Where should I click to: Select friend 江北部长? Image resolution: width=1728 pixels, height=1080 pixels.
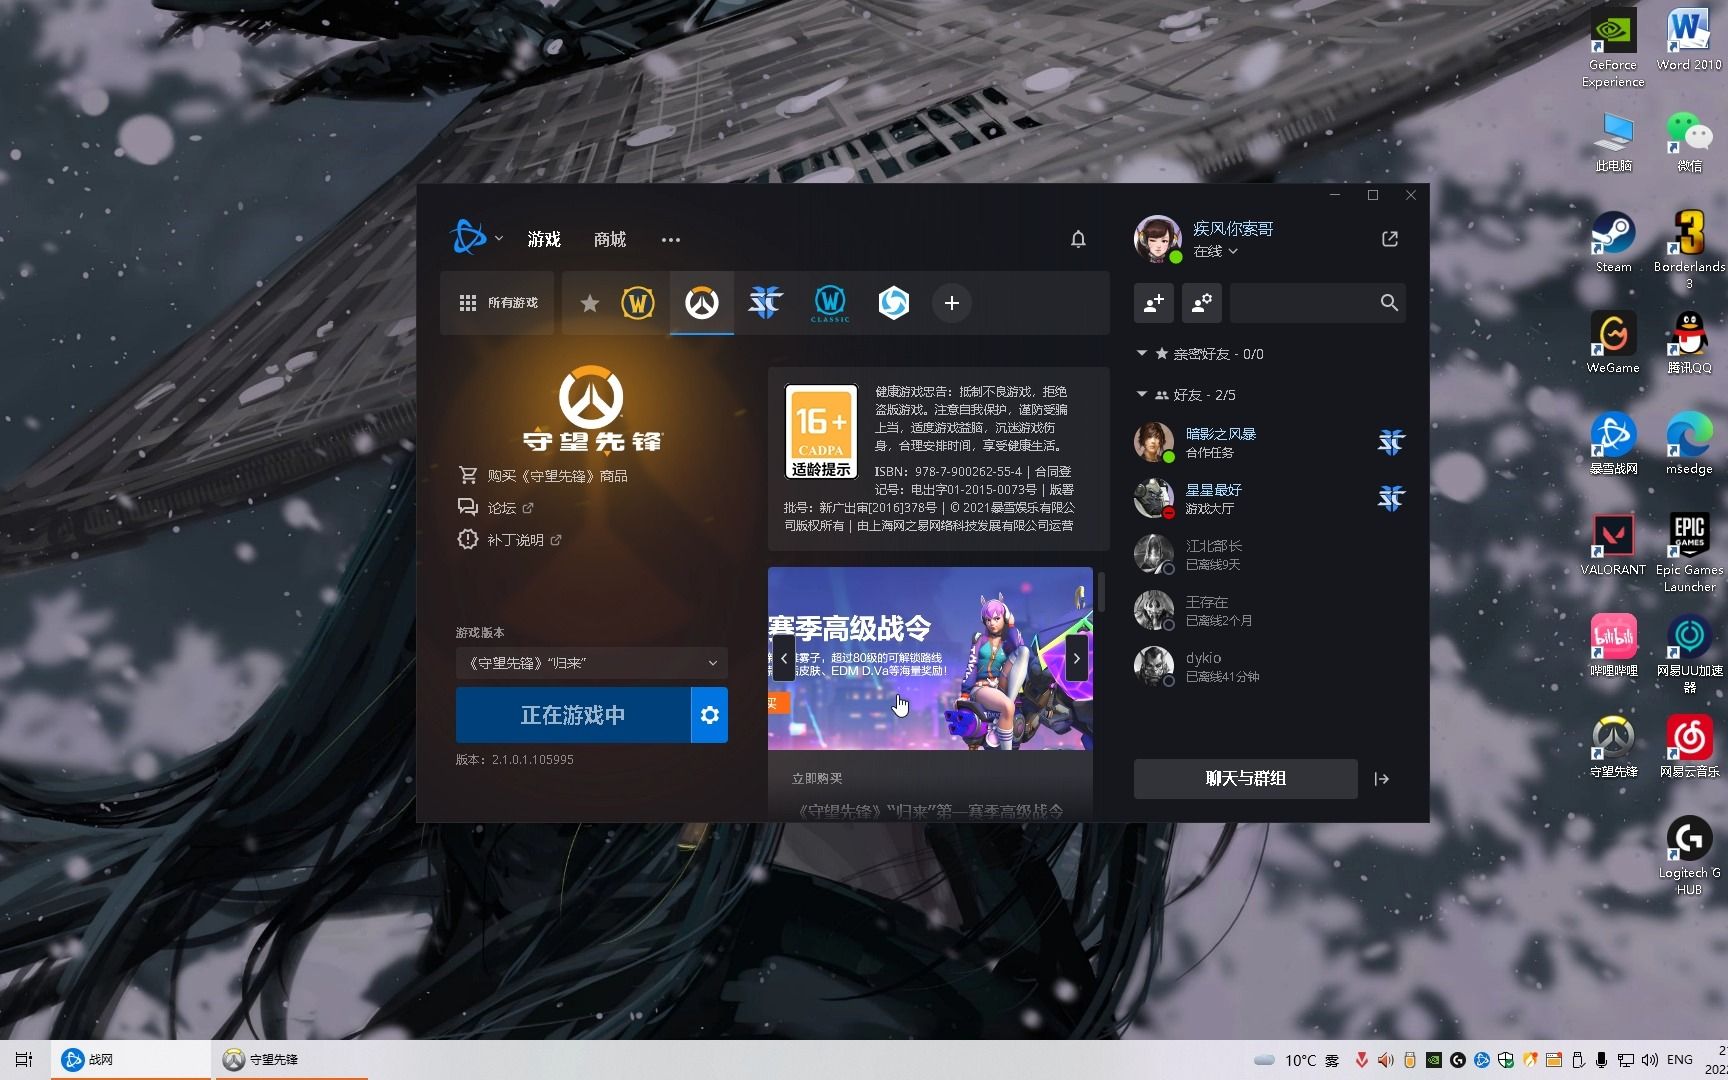tap(1269, 554)
